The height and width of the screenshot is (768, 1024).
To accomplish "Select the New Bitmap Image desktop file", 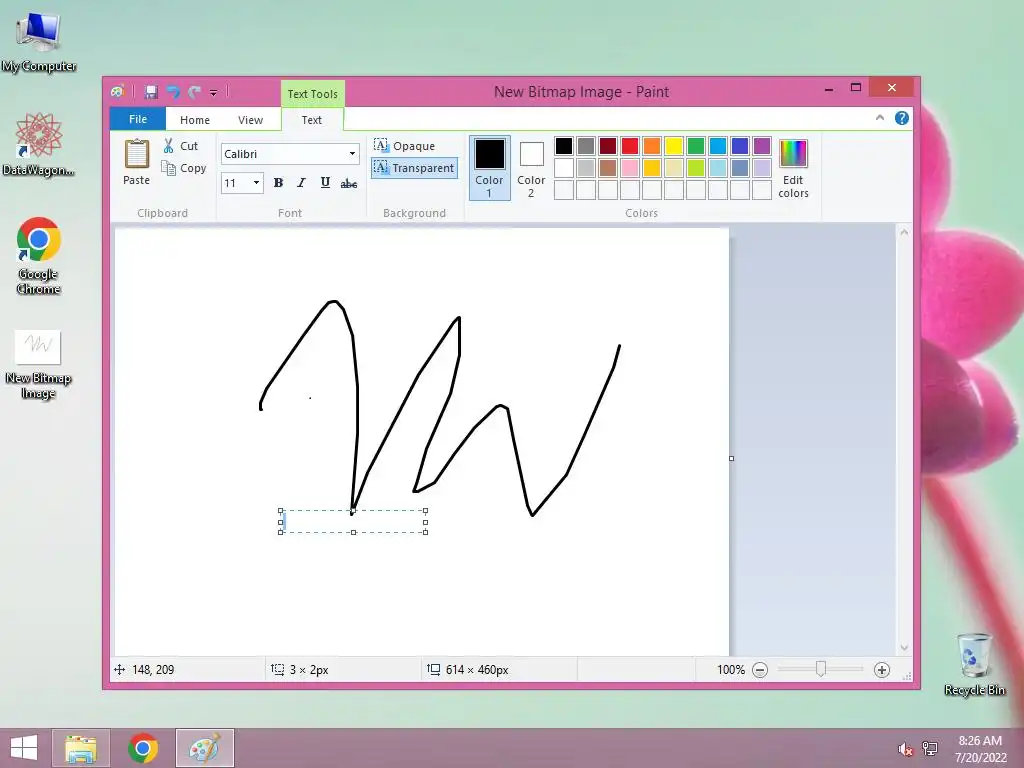I will pyautogui.click(x=38, y=364).
